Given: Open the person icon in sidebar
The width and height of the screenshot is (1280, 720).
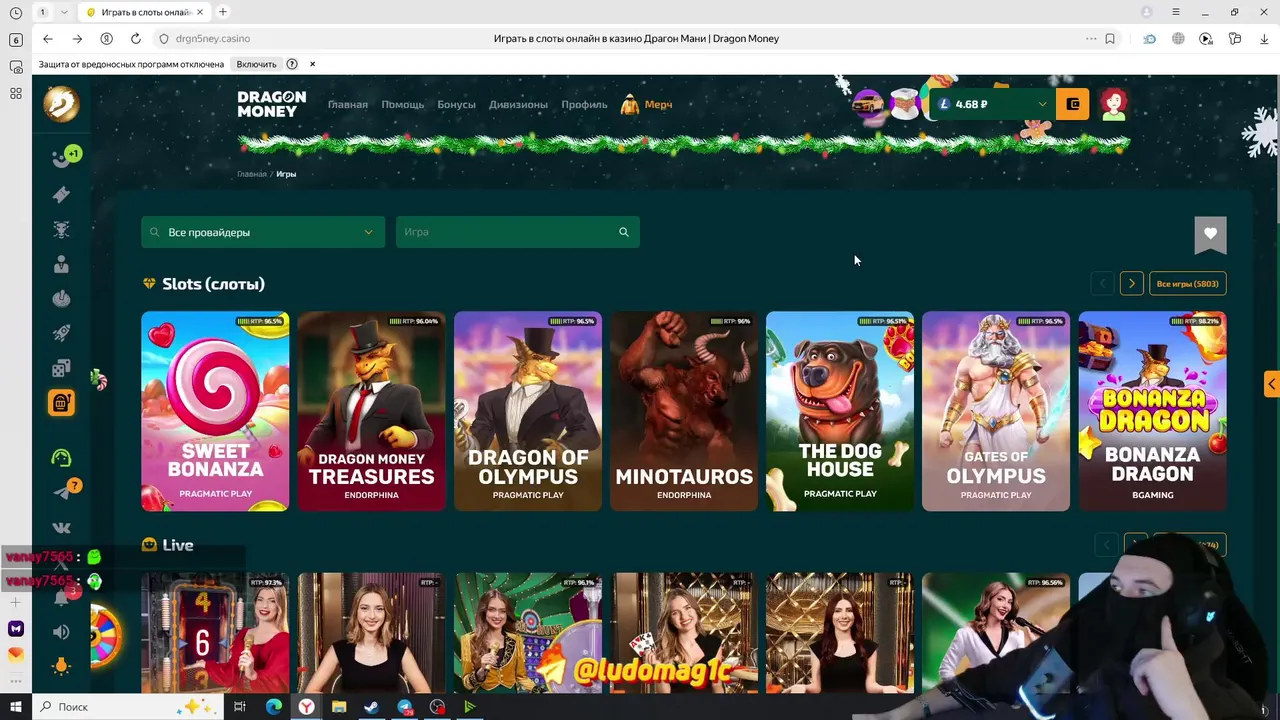Looking at the screenshot, I should 61,264.
